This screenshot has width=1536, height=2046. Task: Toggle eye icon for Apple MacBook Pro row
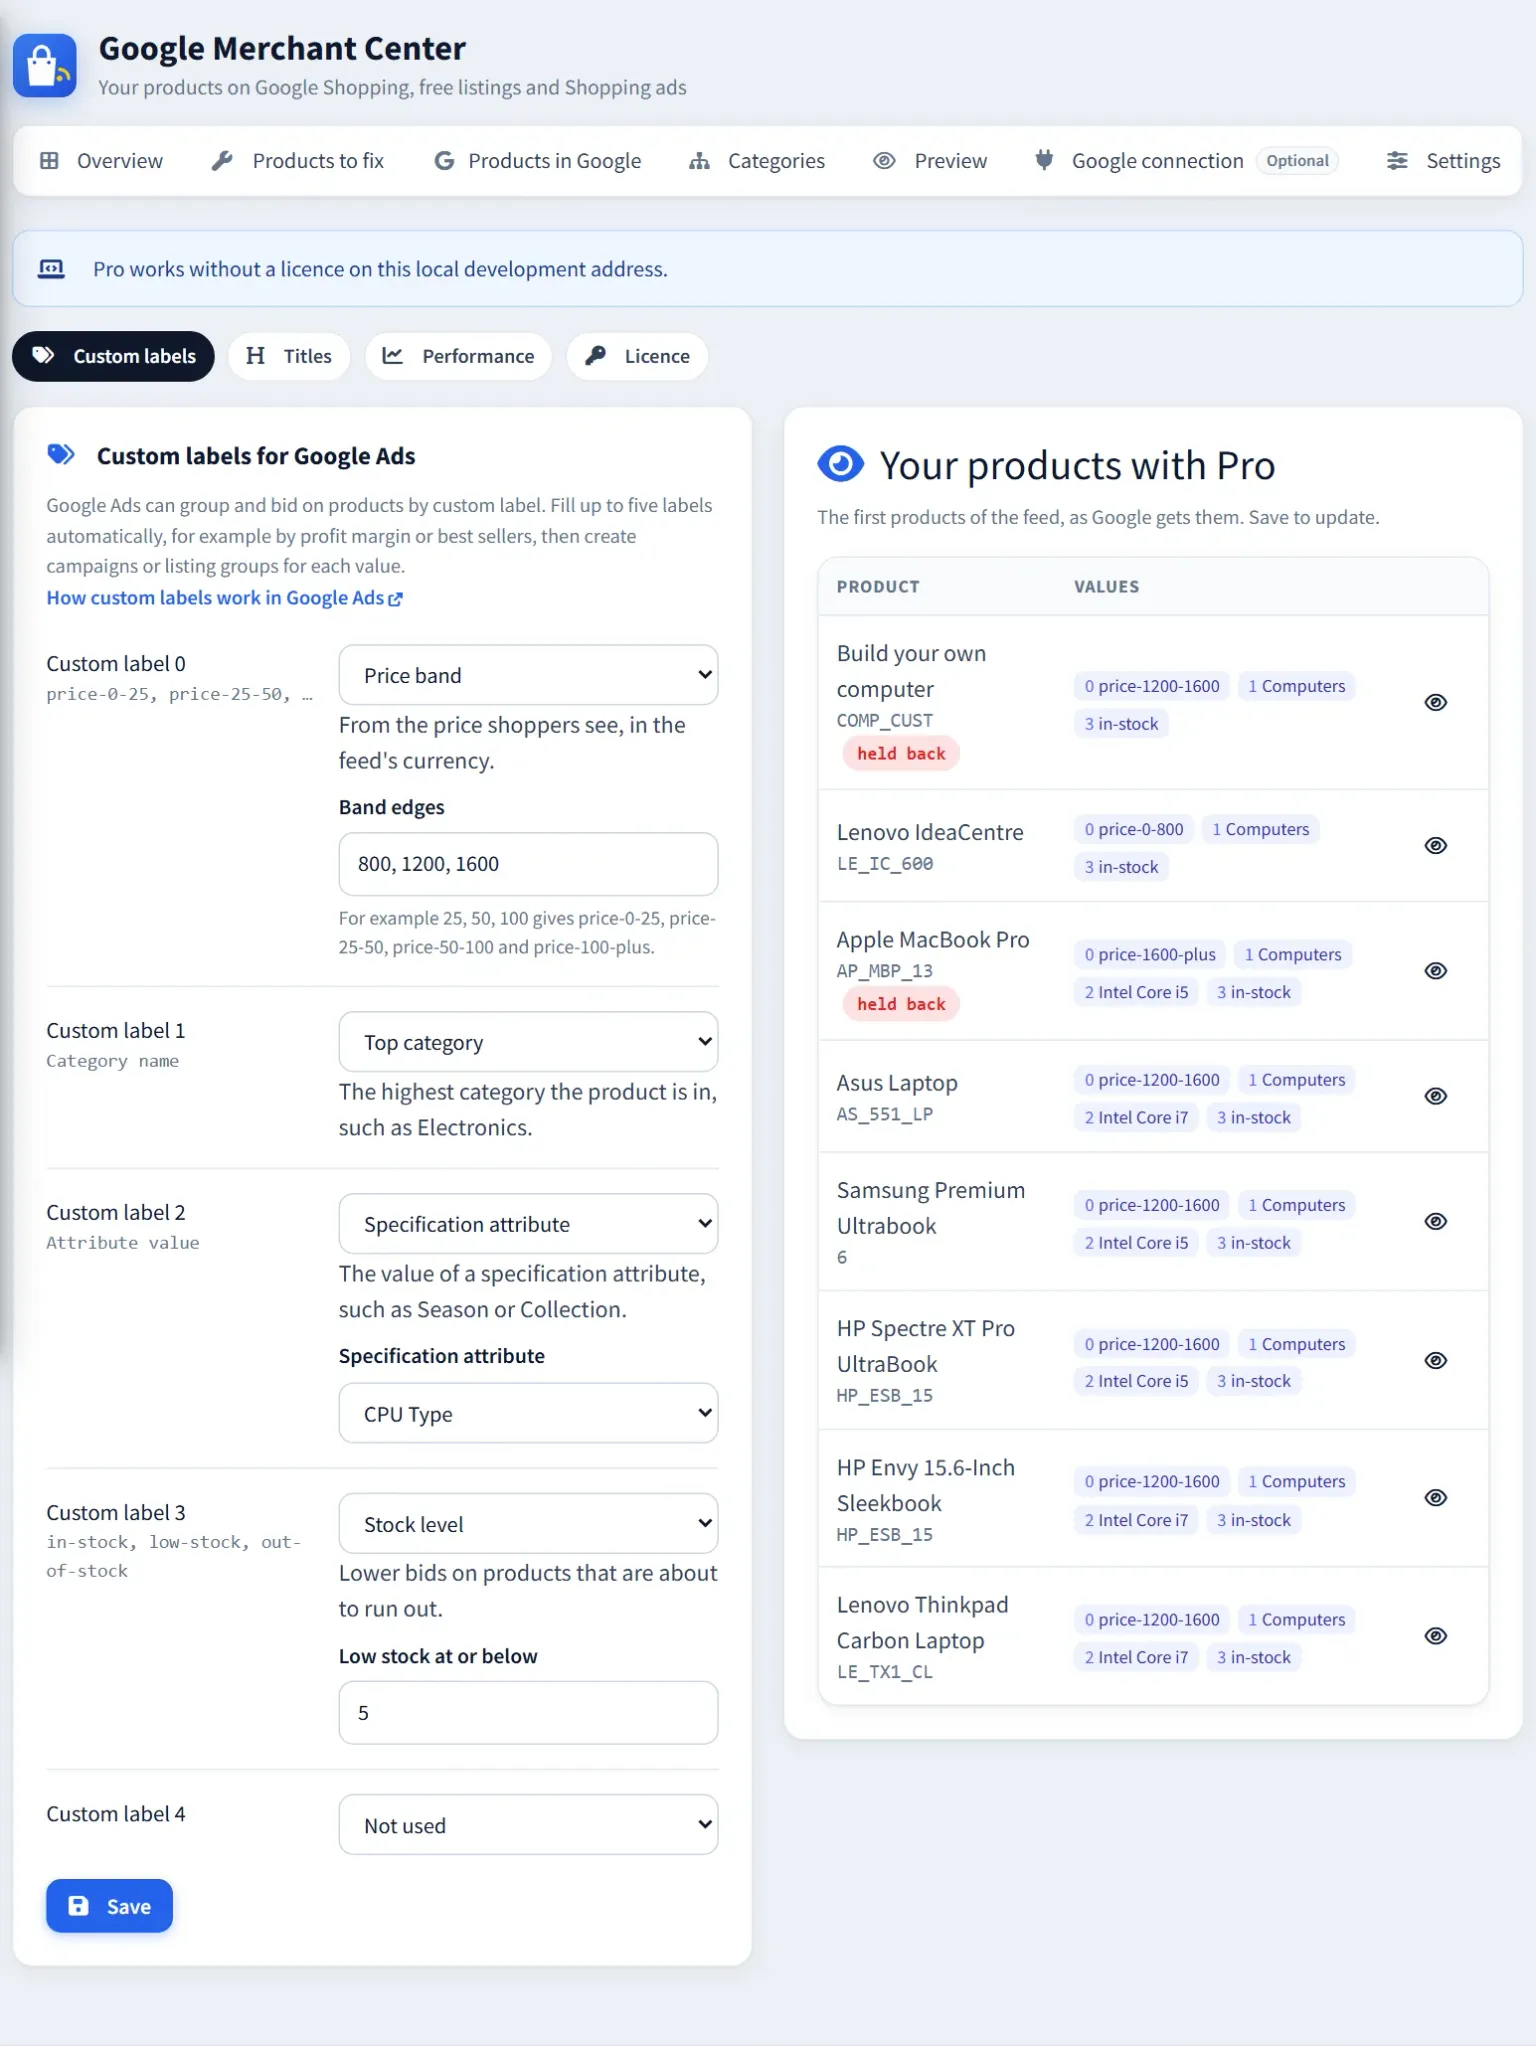click(x=1435, y=970)
